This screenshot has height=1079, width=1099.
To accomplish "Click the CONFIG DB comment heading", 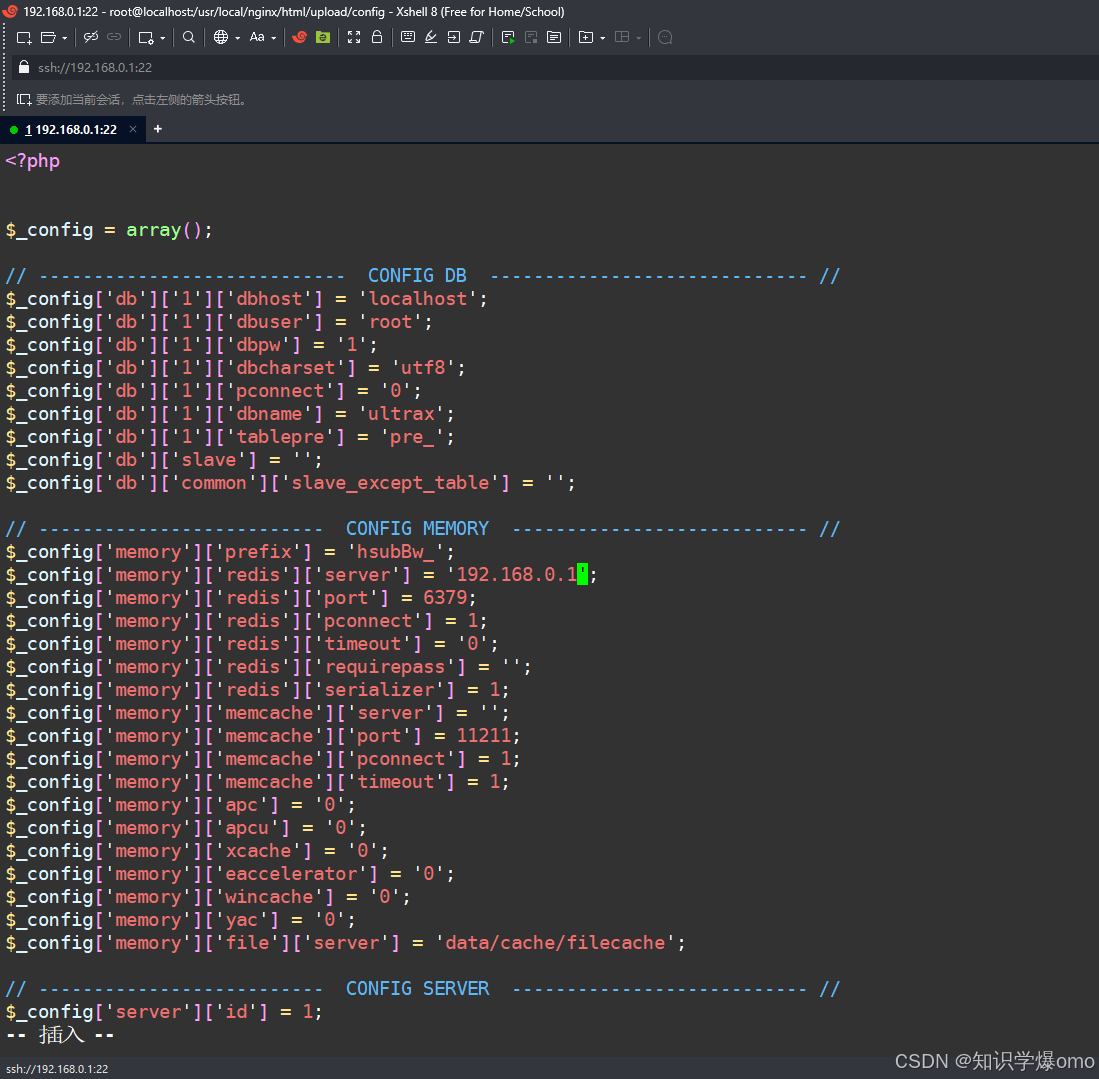I will click(417, 276).
